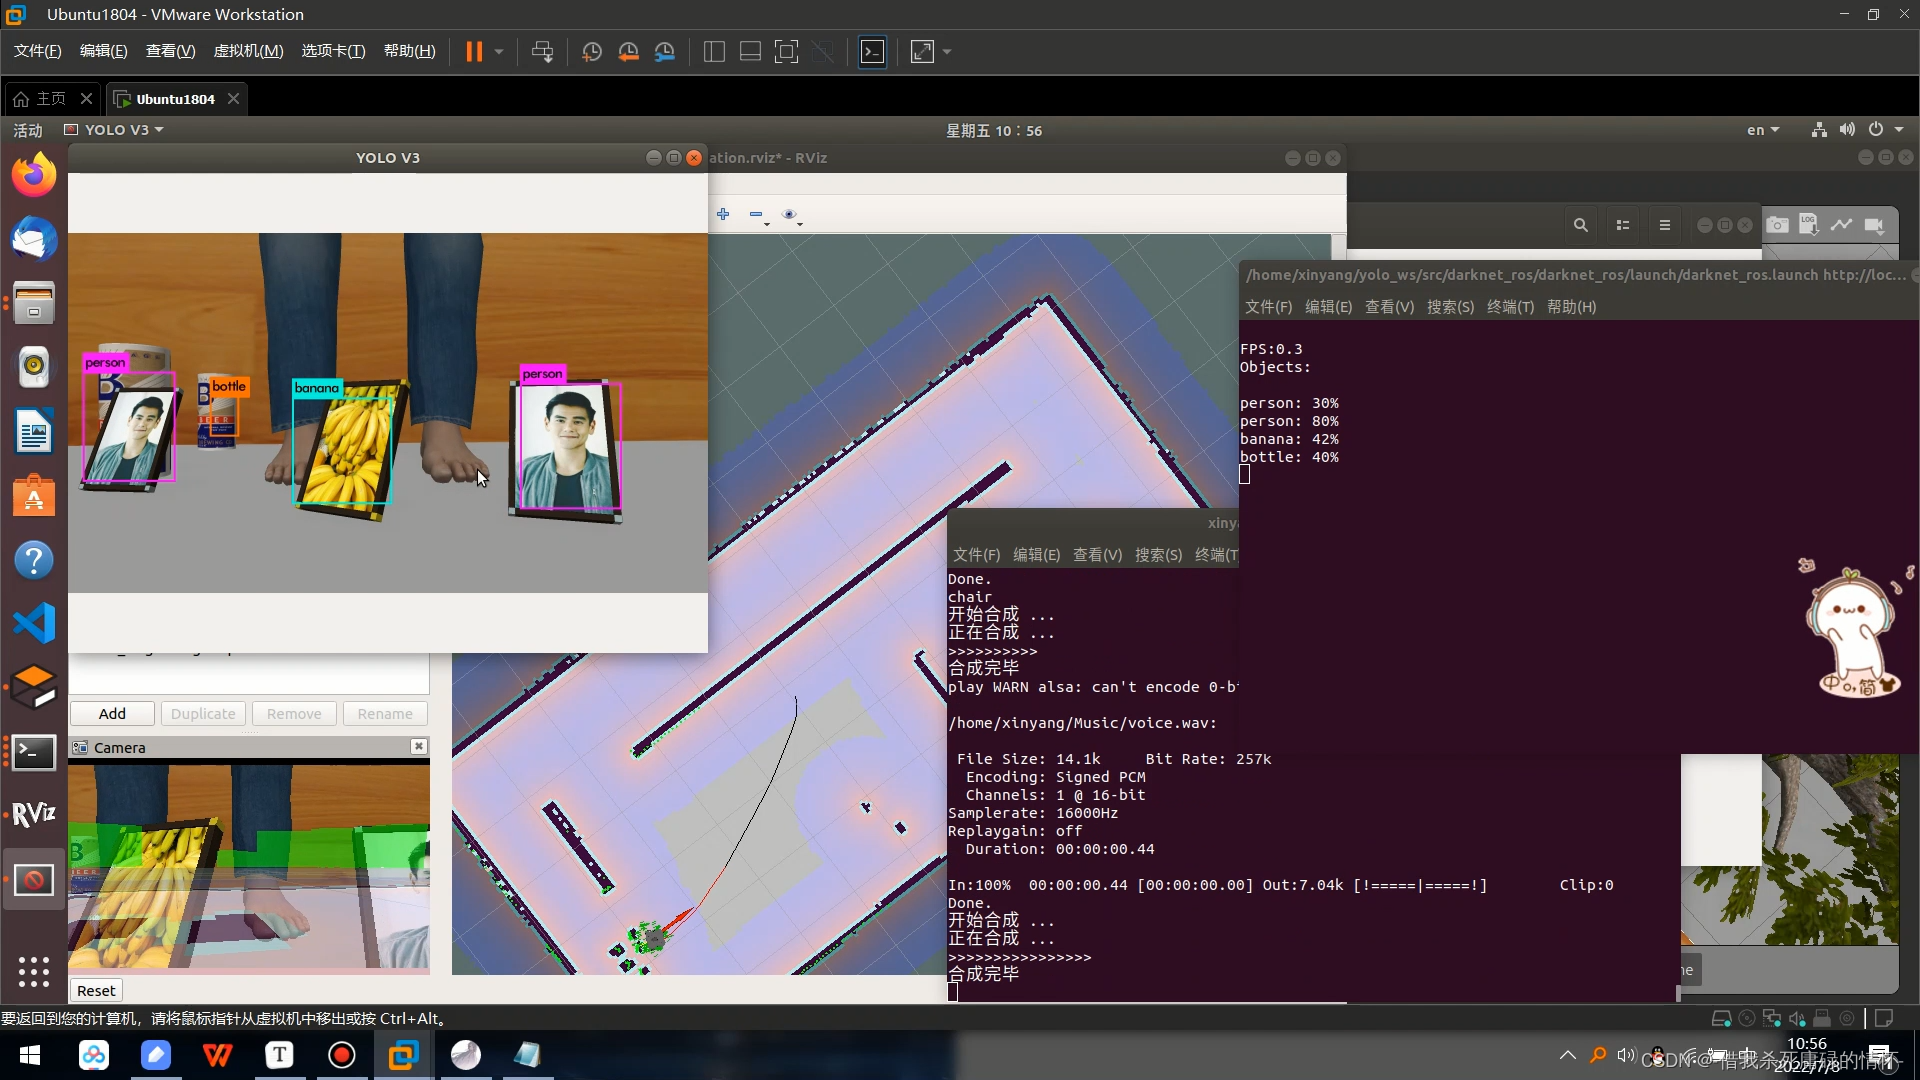Click the Rename display button
Viewport: 1920px width, 1080px height.
(x=385, y=713)
